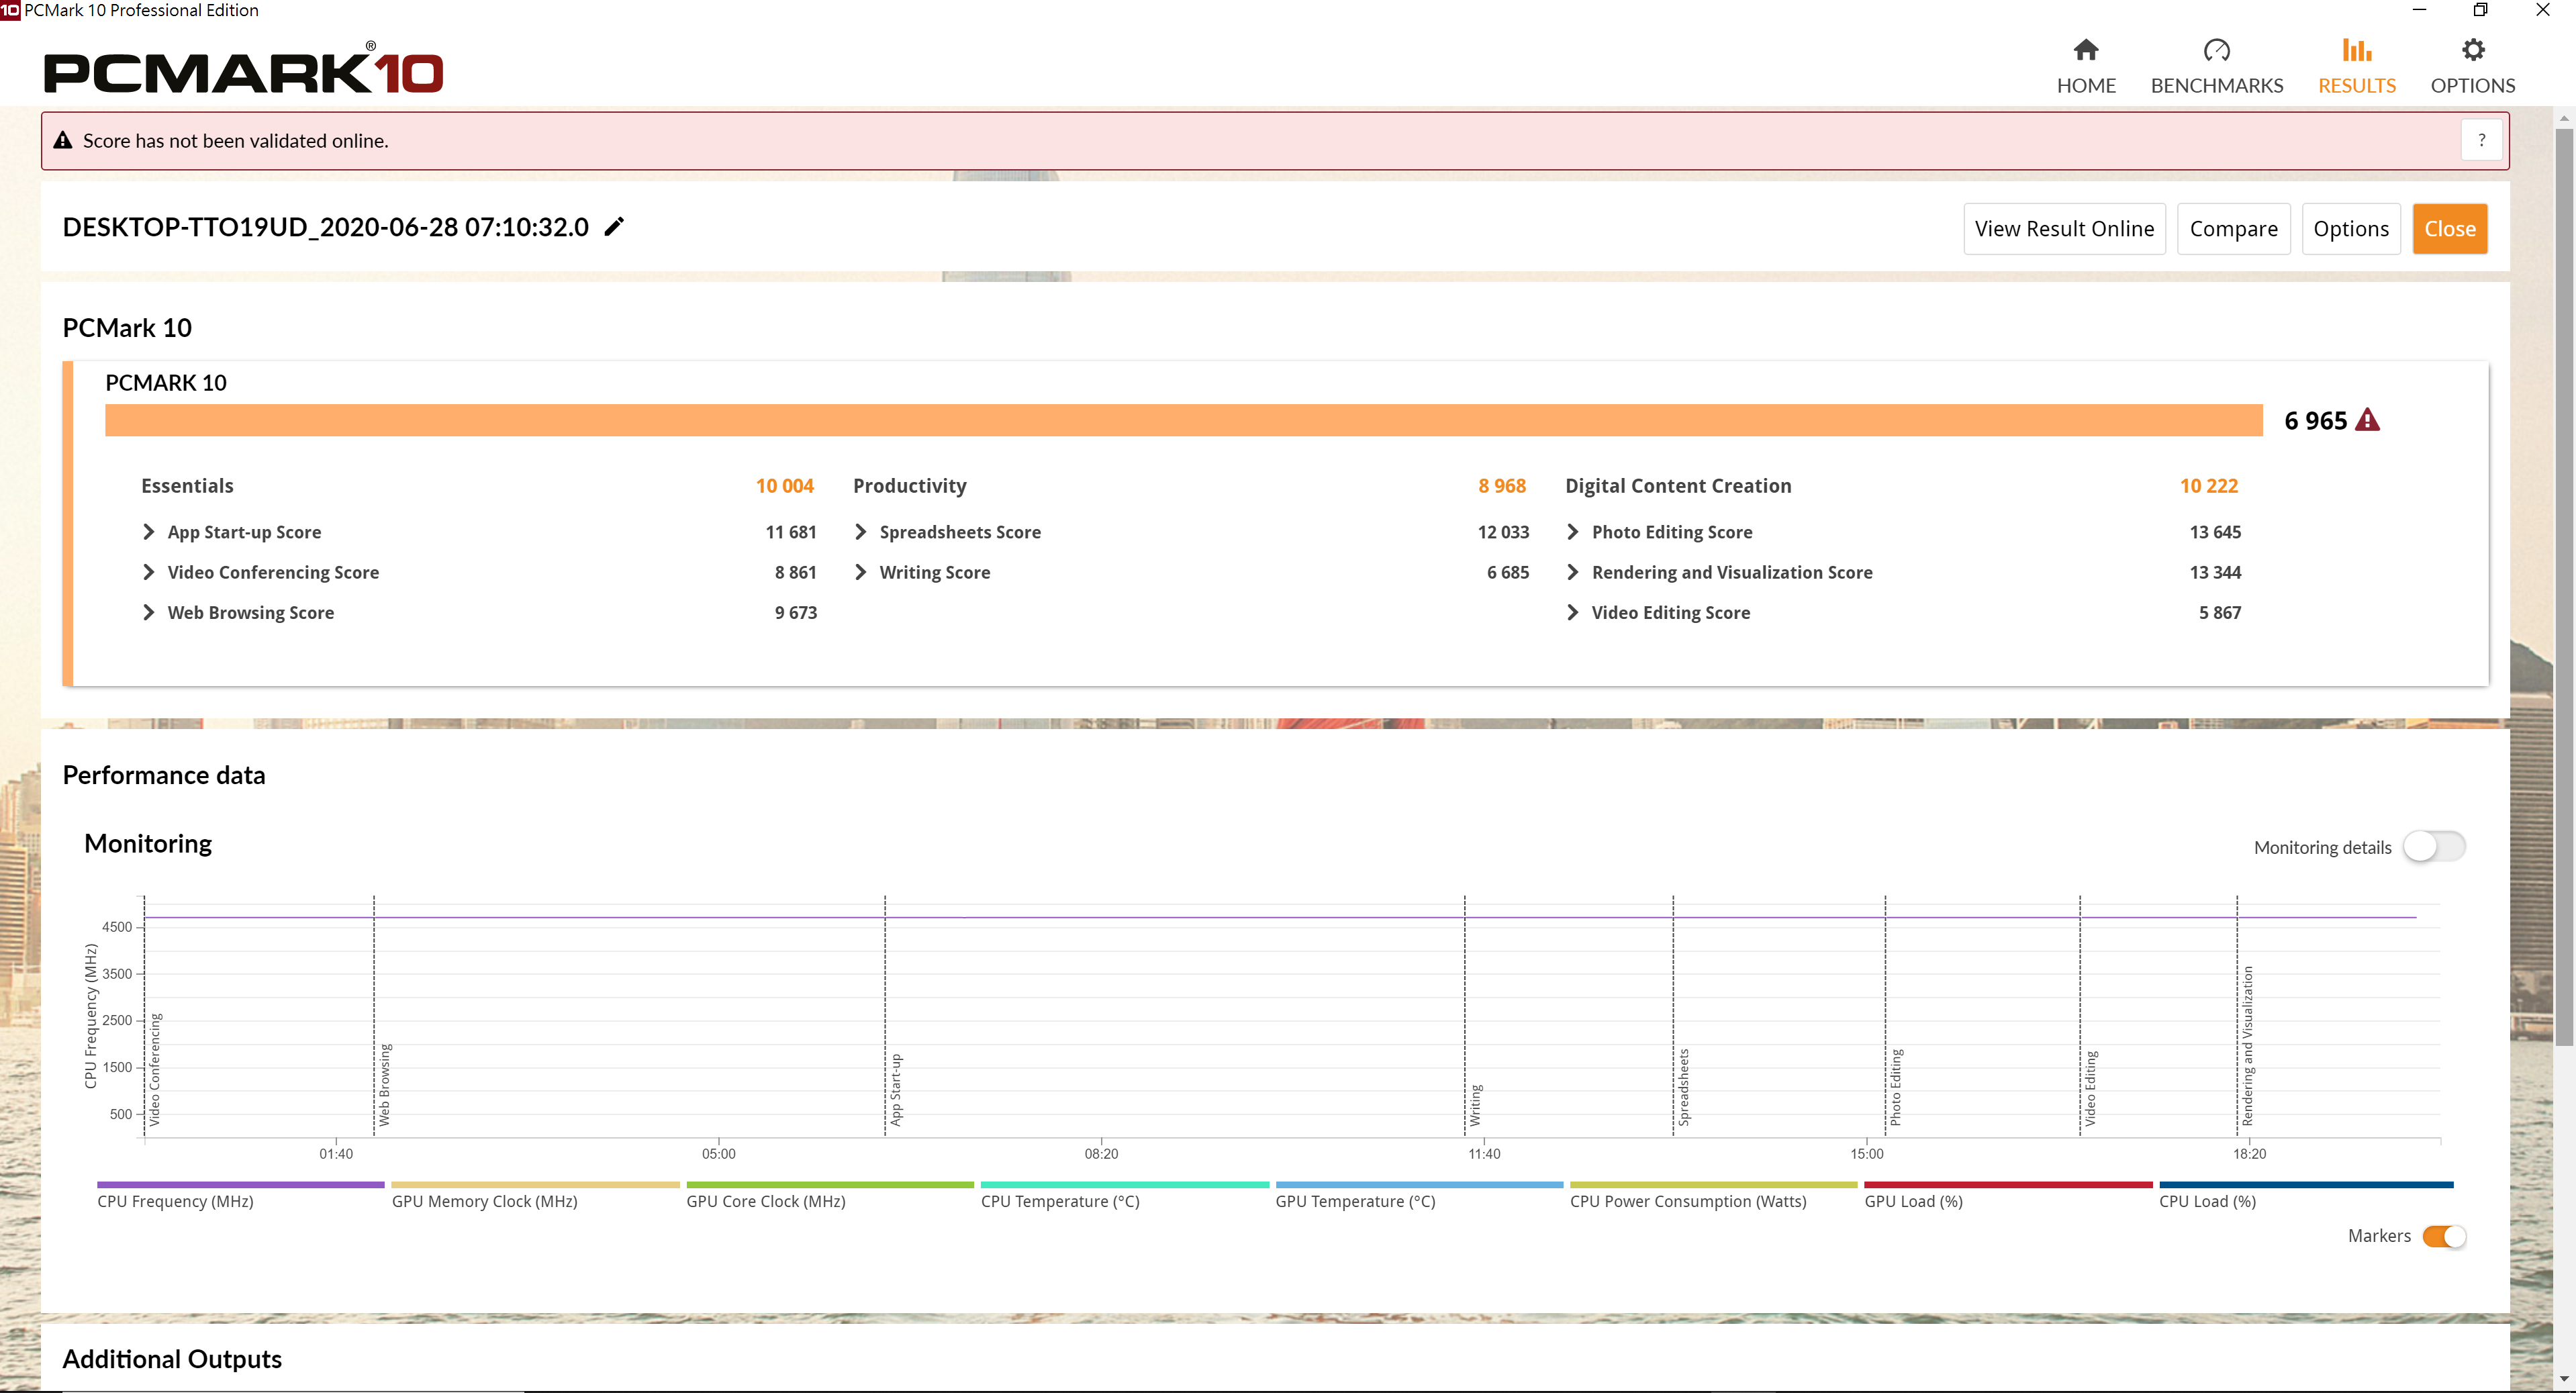Click the Compare button

coord(2233,229)
